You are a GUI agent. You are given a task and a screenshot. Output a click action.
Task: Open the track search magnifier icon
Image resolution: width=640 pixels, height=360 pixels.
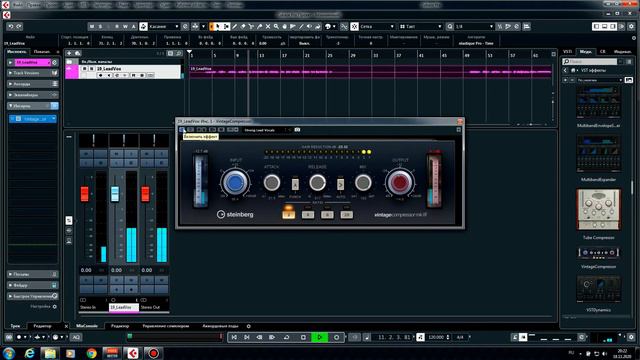179,53
